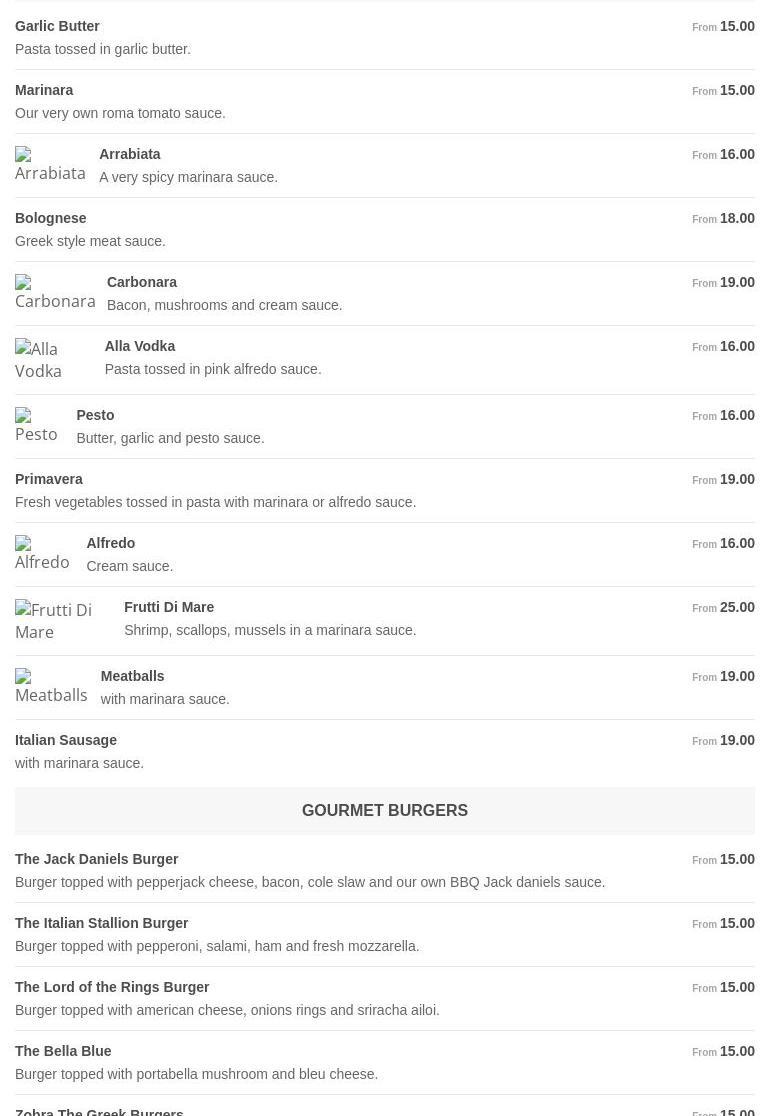Click the Carbonara dish image thumbnail
Screen dimensions: 770x1116
[55, 293]
